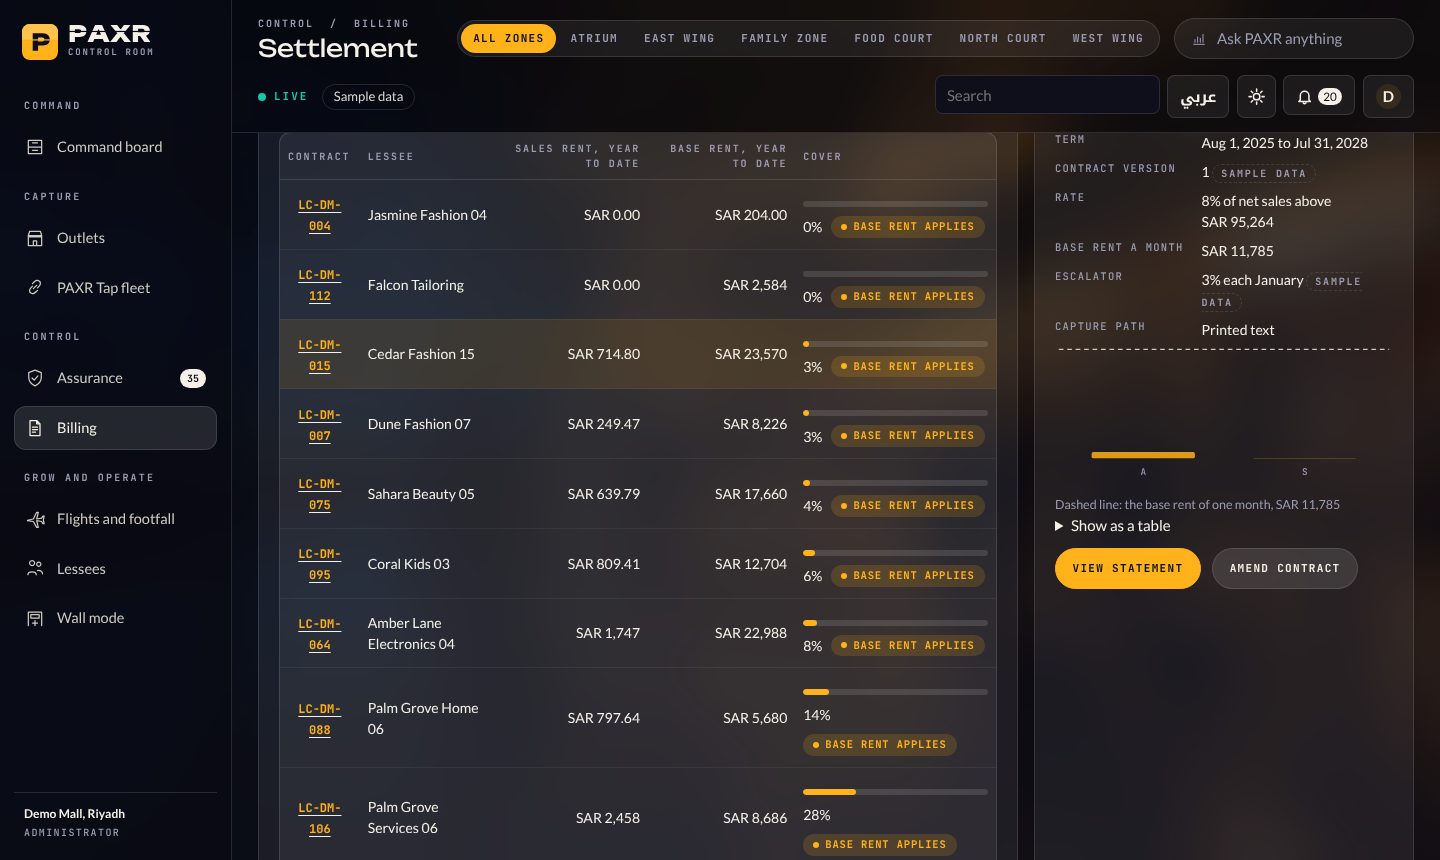Open contract LC-DM-112 link
Image resolution: width=1440 pixels, height=860 pixels.
pyautogui.click(x=319, y=285)
